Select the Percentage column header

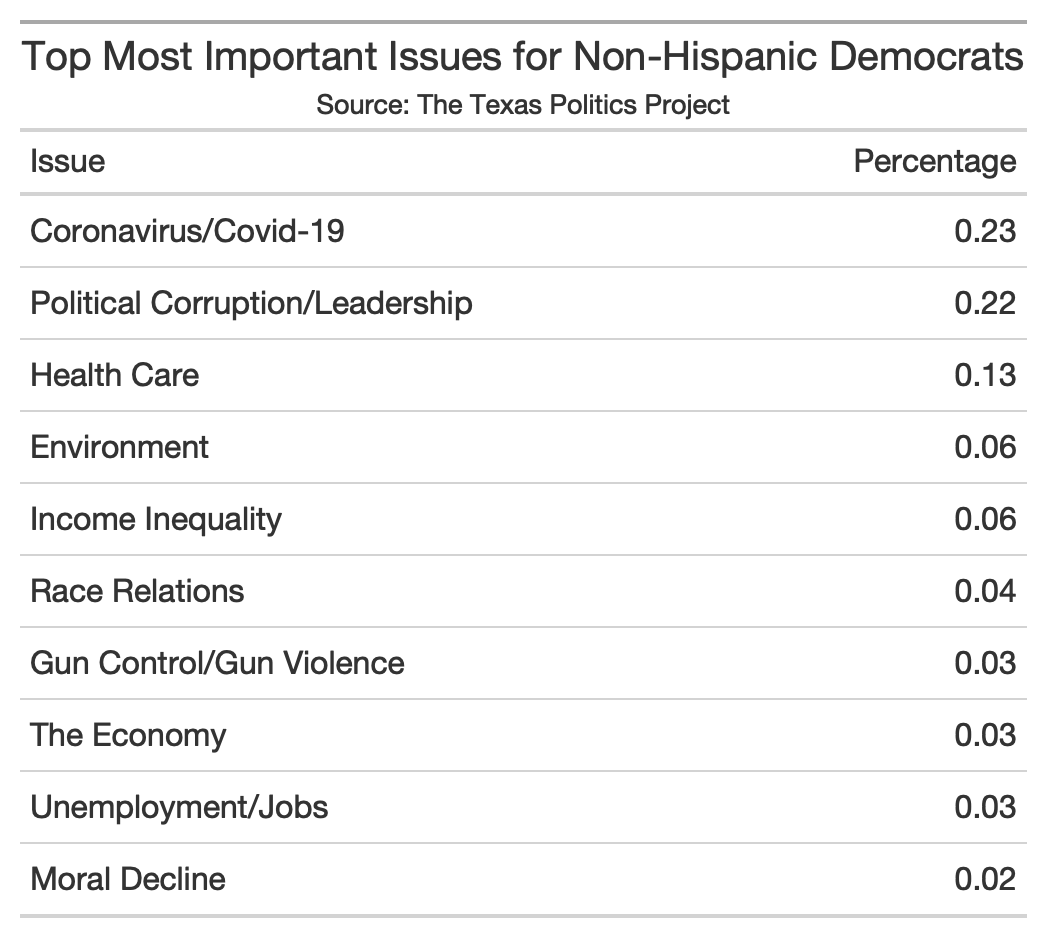coord(934,161)
